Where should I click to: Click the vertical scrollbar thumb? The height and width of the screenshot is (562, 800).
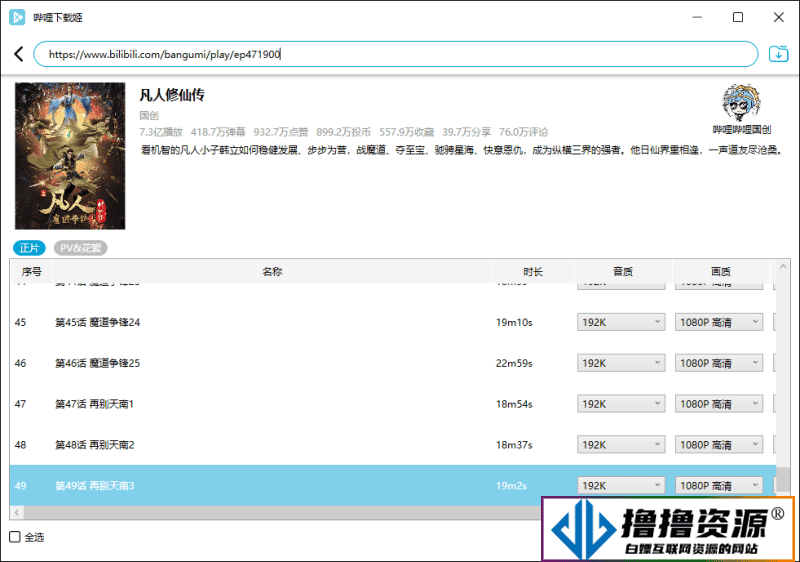coord(783,479)
